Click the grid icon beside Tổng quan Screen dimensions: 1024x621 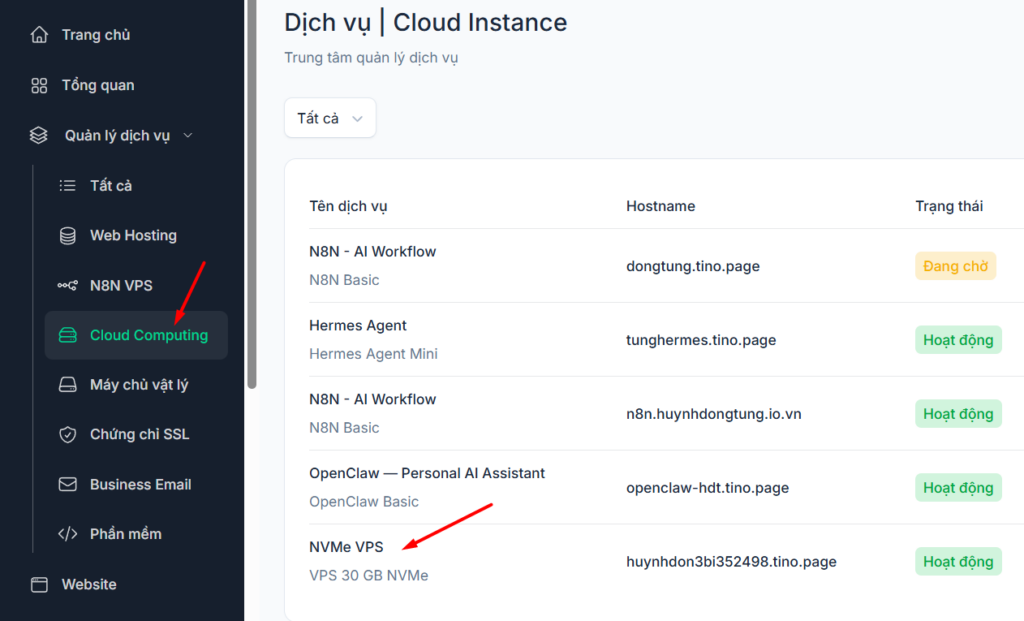point(39,86)
